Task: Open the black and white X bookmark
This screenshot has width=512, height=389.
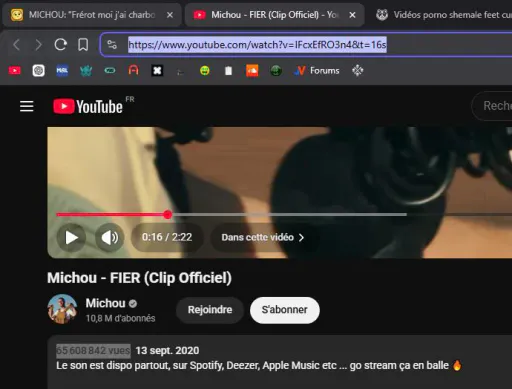Action: 157,71
